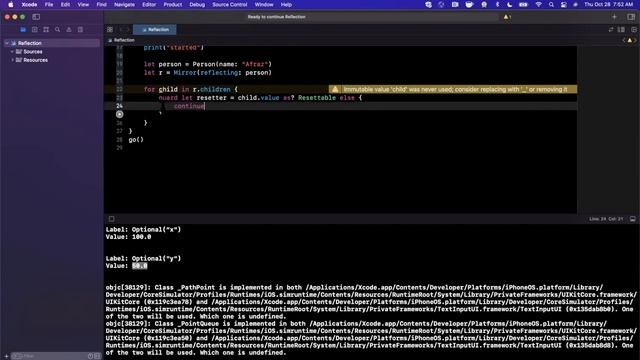Toggle the debug area stop/run square button
The height and width of the screenshot is (360, 640).
point(111,219)
